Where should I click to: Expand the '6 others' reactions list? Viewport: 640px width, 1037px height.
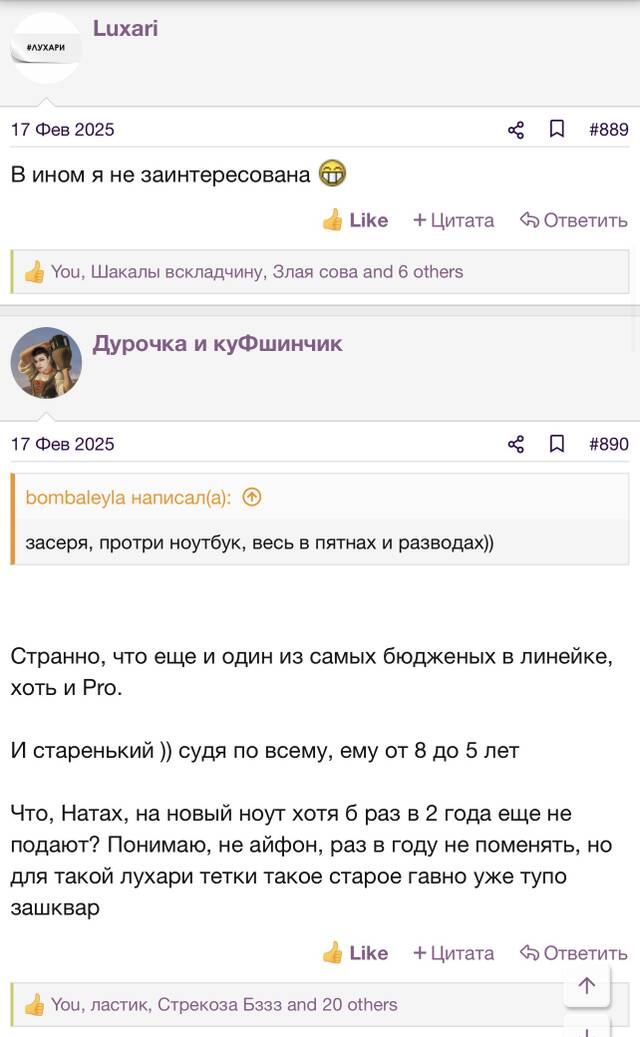click(x=430, y=272)
